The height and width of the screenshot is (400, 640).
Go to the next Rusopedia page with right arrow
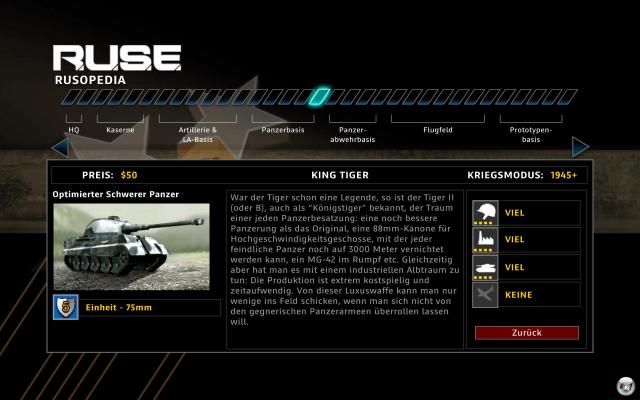[x=580, y=147]
